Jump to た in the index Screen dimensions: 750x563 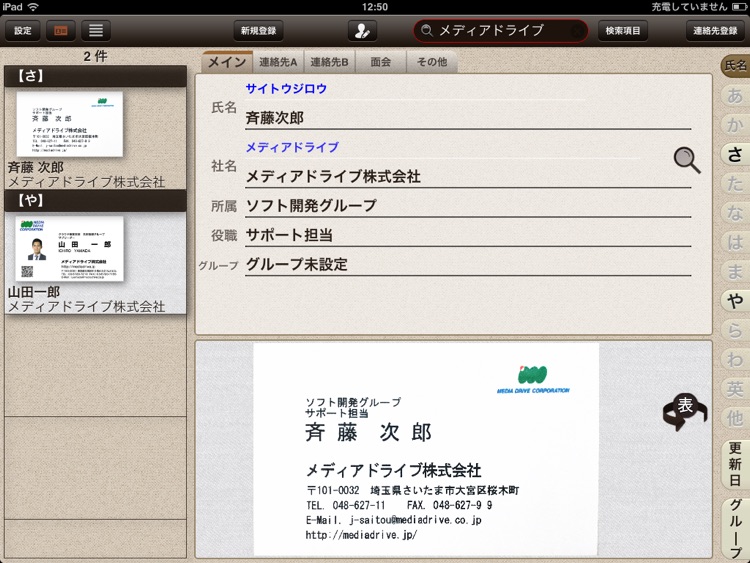tap(735, 184)
